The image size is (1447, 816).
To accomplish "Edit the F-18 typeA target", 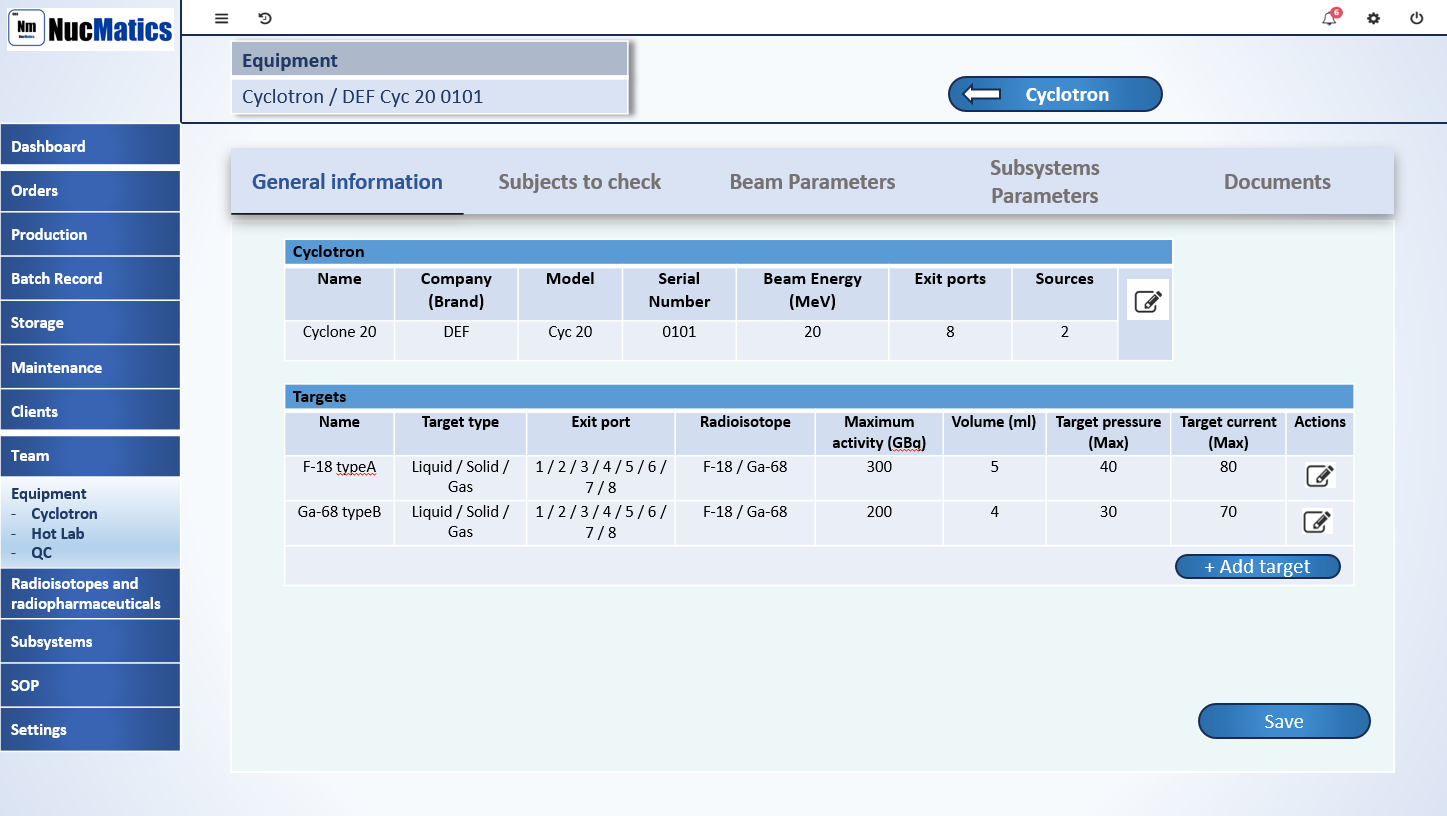I will pyautogui.click(x=1319, y=476).
